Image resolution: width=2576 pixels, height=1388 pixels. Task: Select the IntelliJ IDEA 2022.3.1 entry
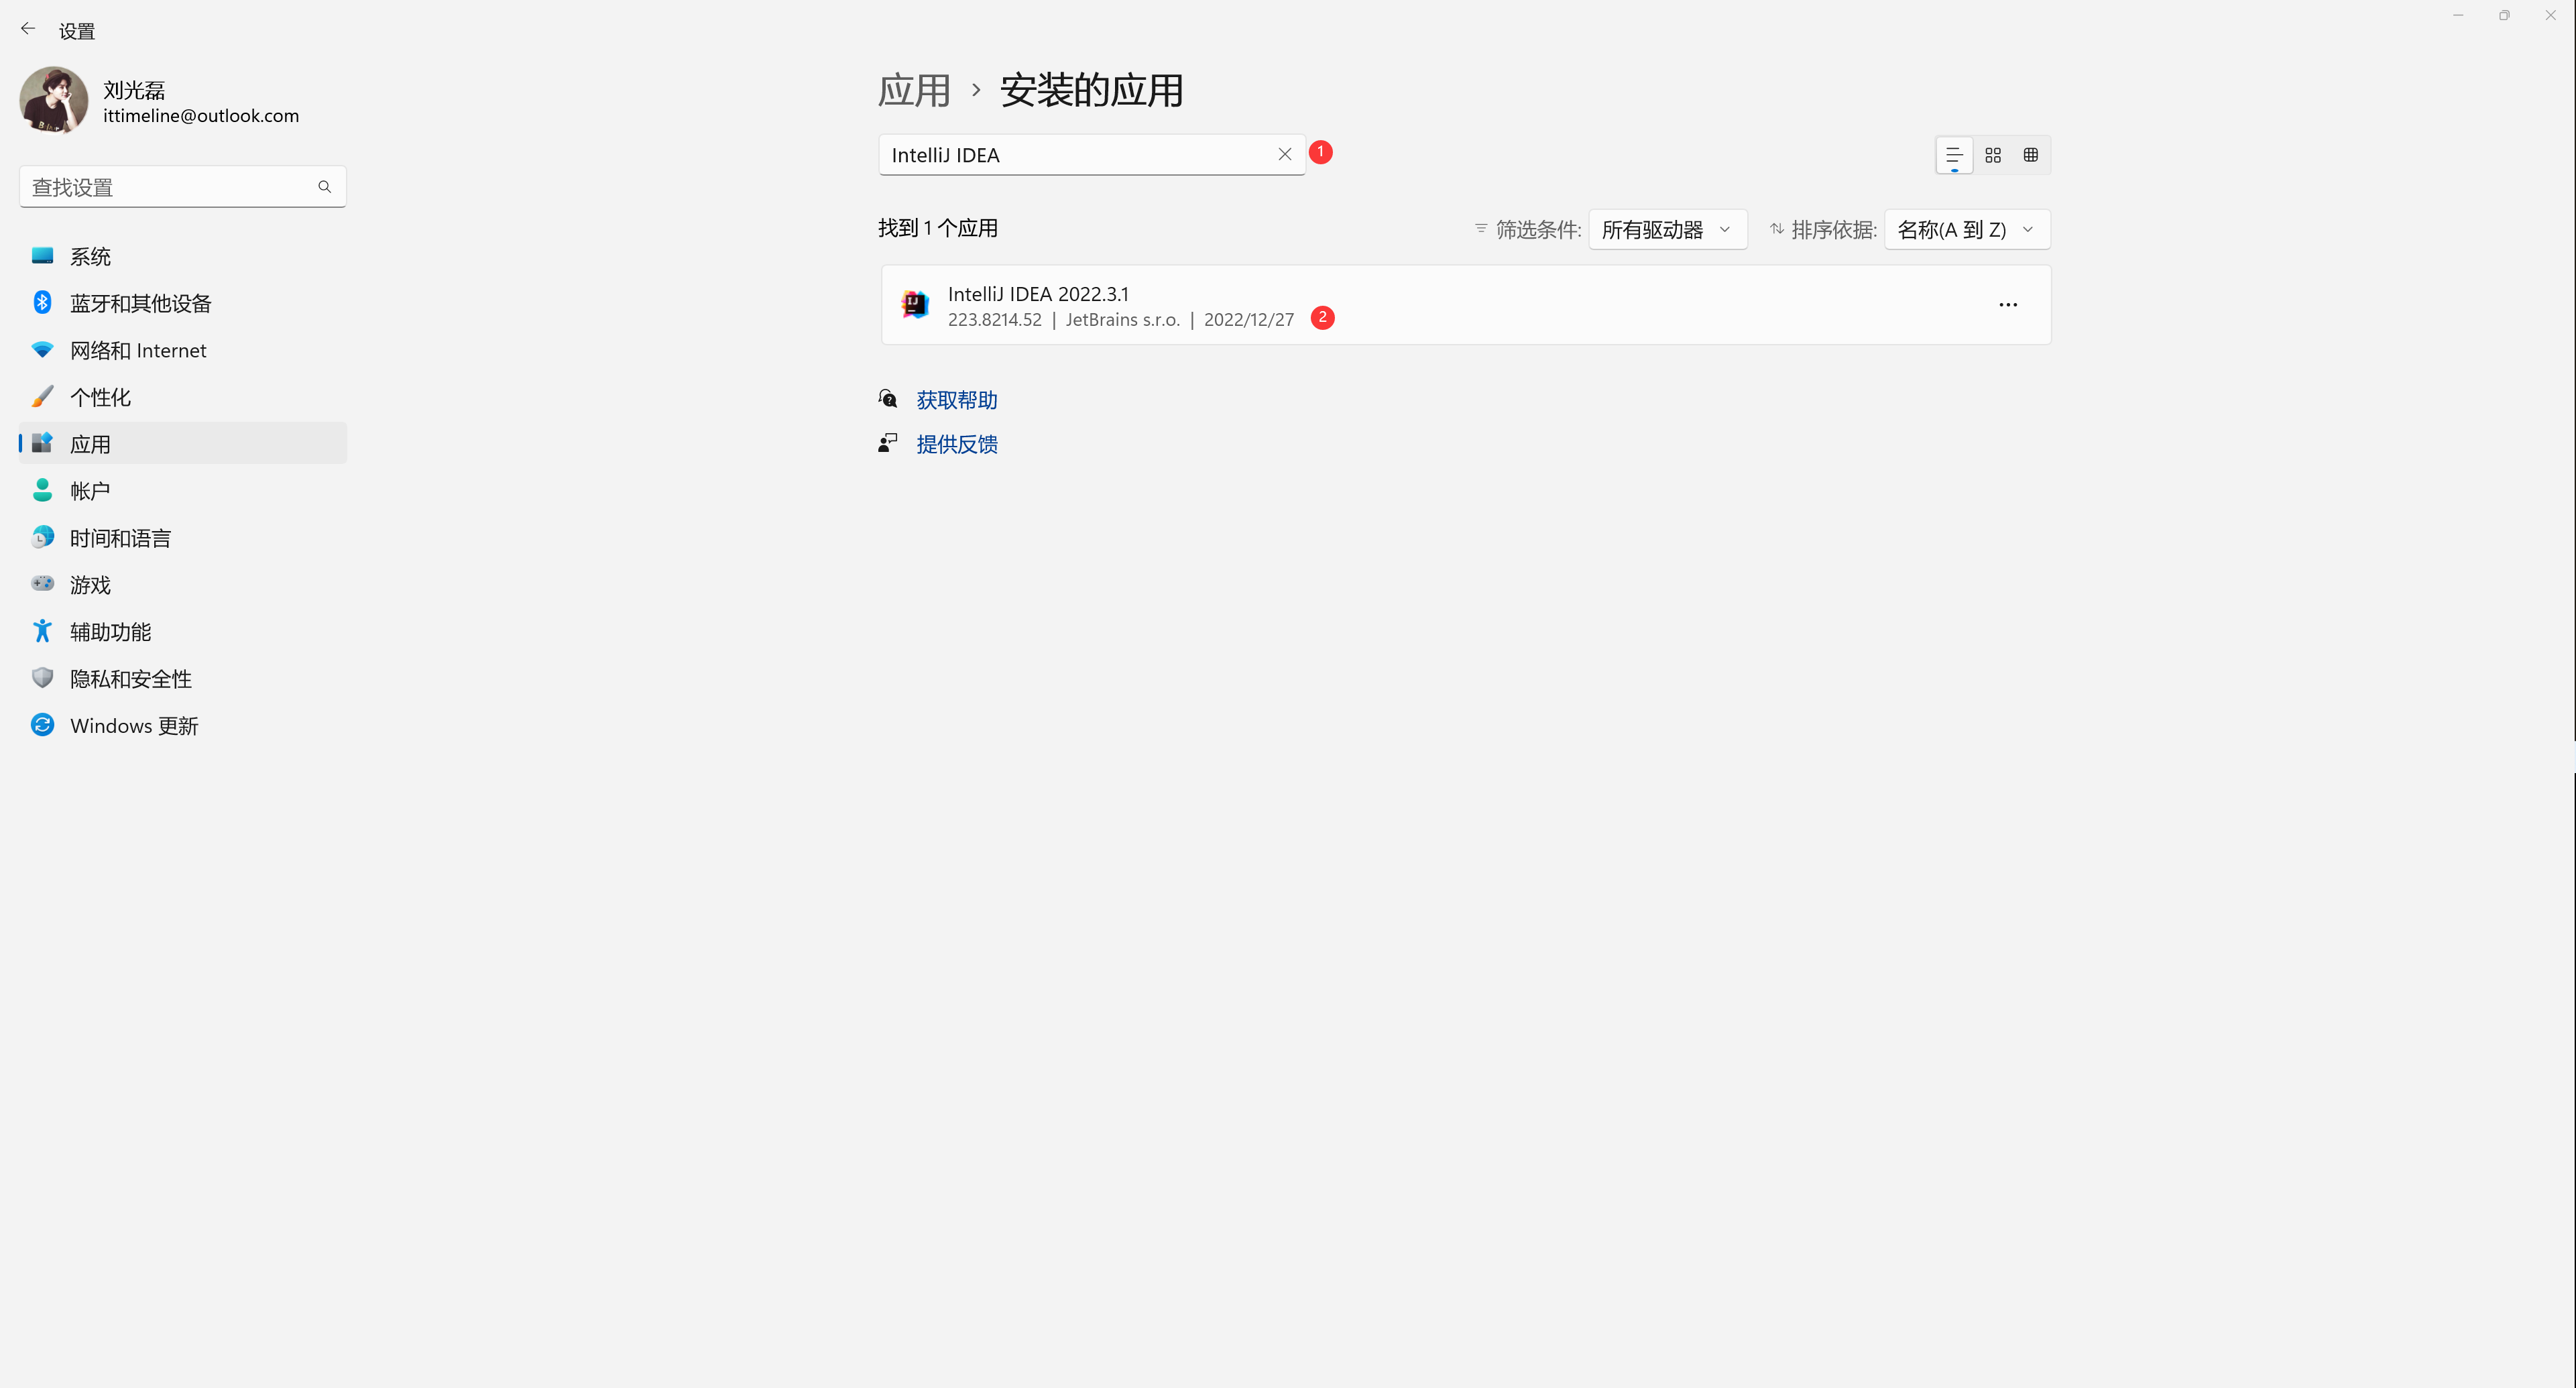point(1466,305)
